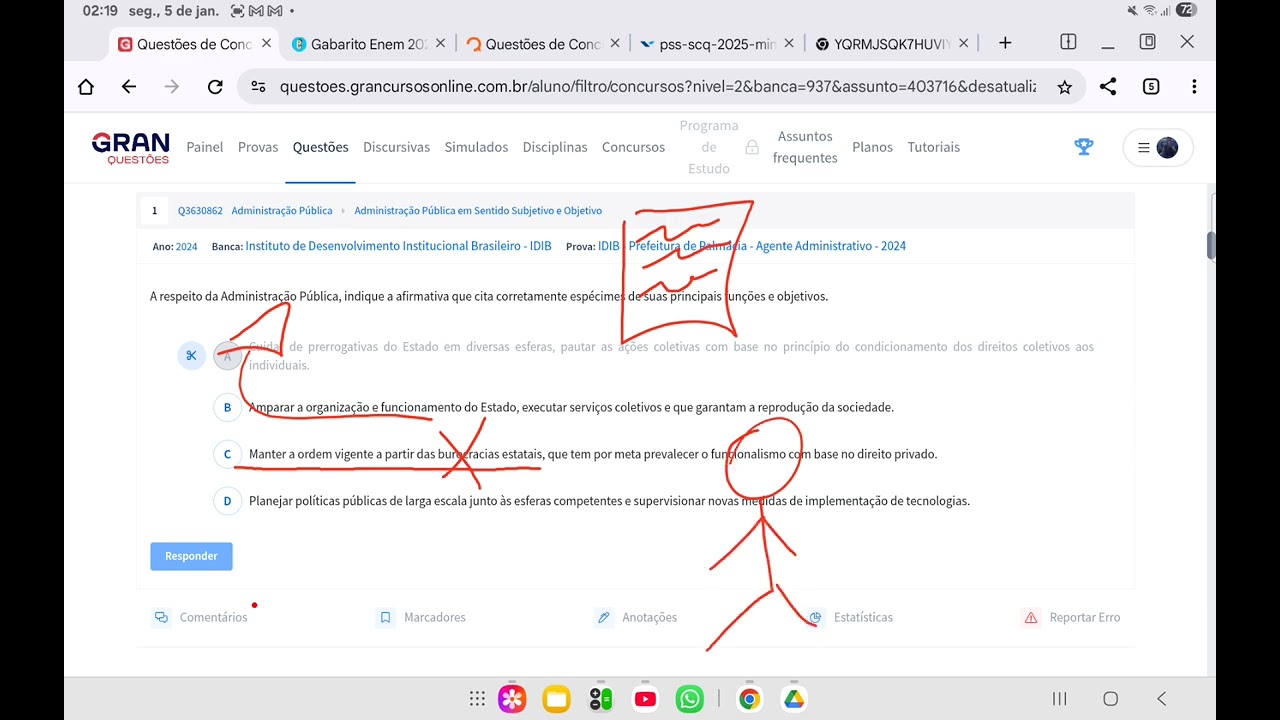
Task: Open Painel menu item
Action: (205, 147)
